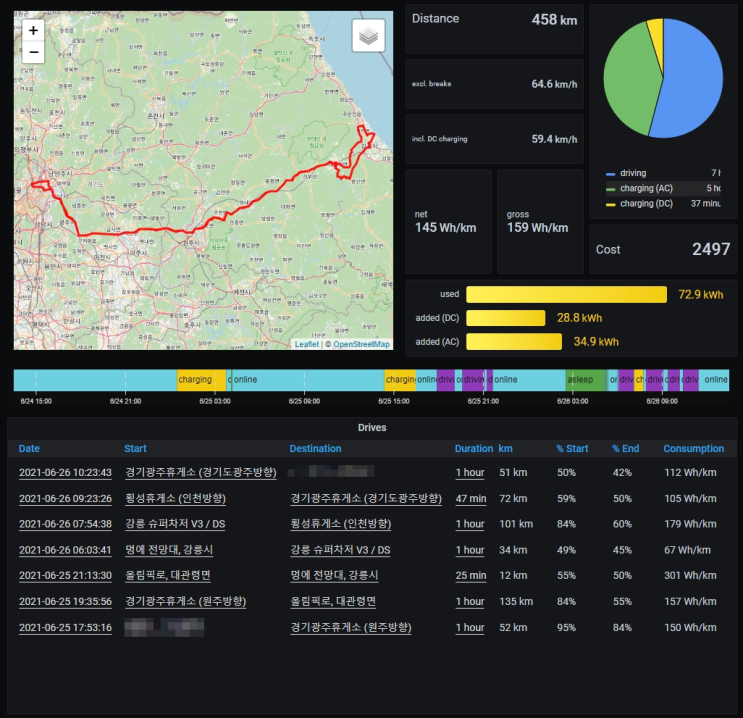Sort drives table by % Start column
This screenshot has height=718, width=743.
click(572, 448)
